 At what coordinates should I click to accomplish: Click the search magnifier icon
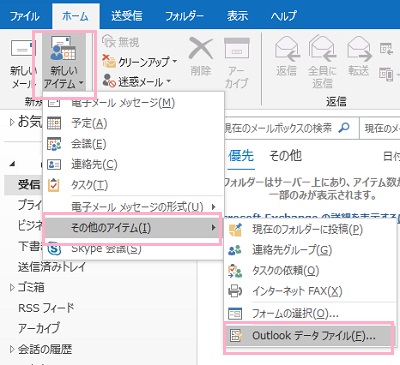coord(344,127)
